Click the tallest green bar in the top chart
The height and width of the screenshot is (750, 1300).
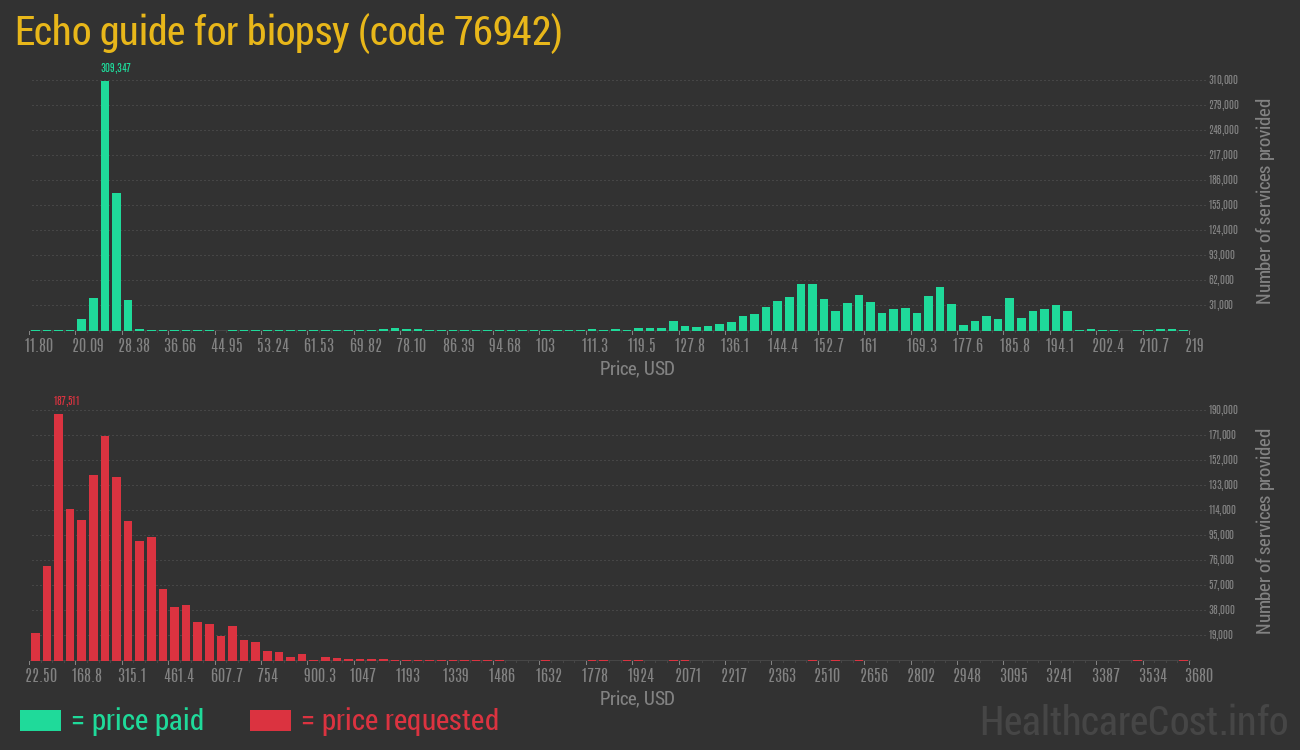click(105, 205)
